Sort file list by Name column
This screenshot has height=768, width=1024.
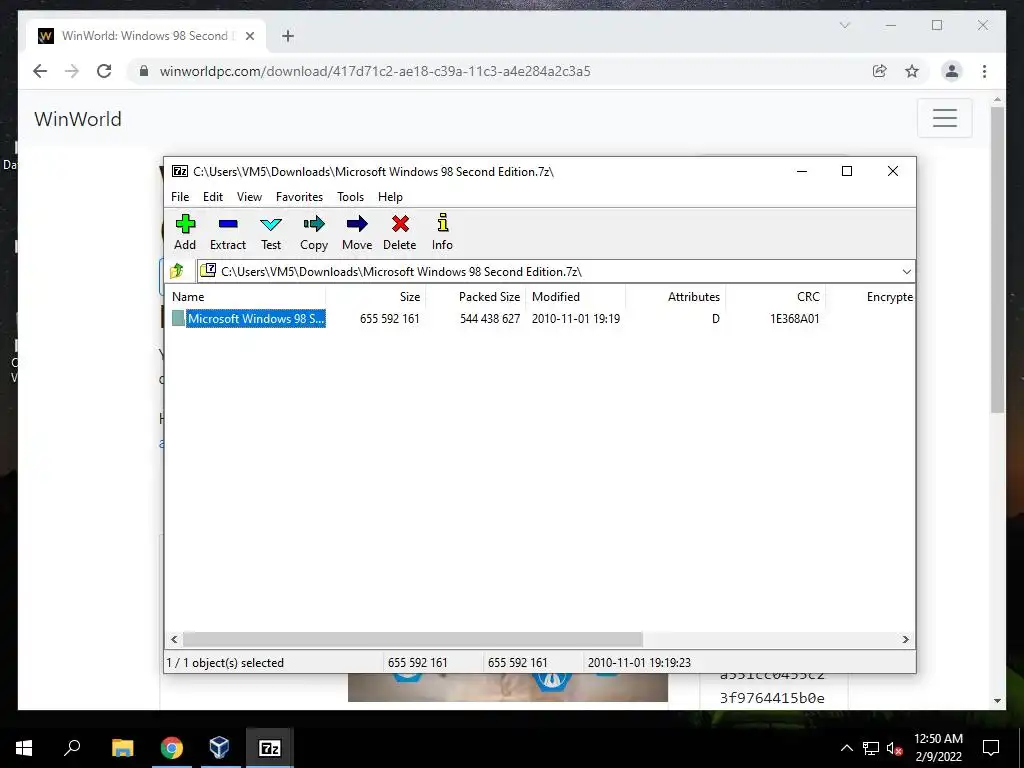246,296
